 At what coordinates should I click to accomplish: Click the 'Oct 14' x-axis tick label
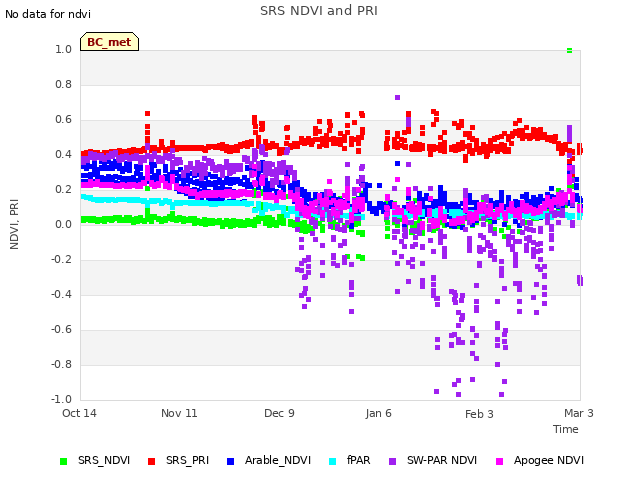point(79,413)
